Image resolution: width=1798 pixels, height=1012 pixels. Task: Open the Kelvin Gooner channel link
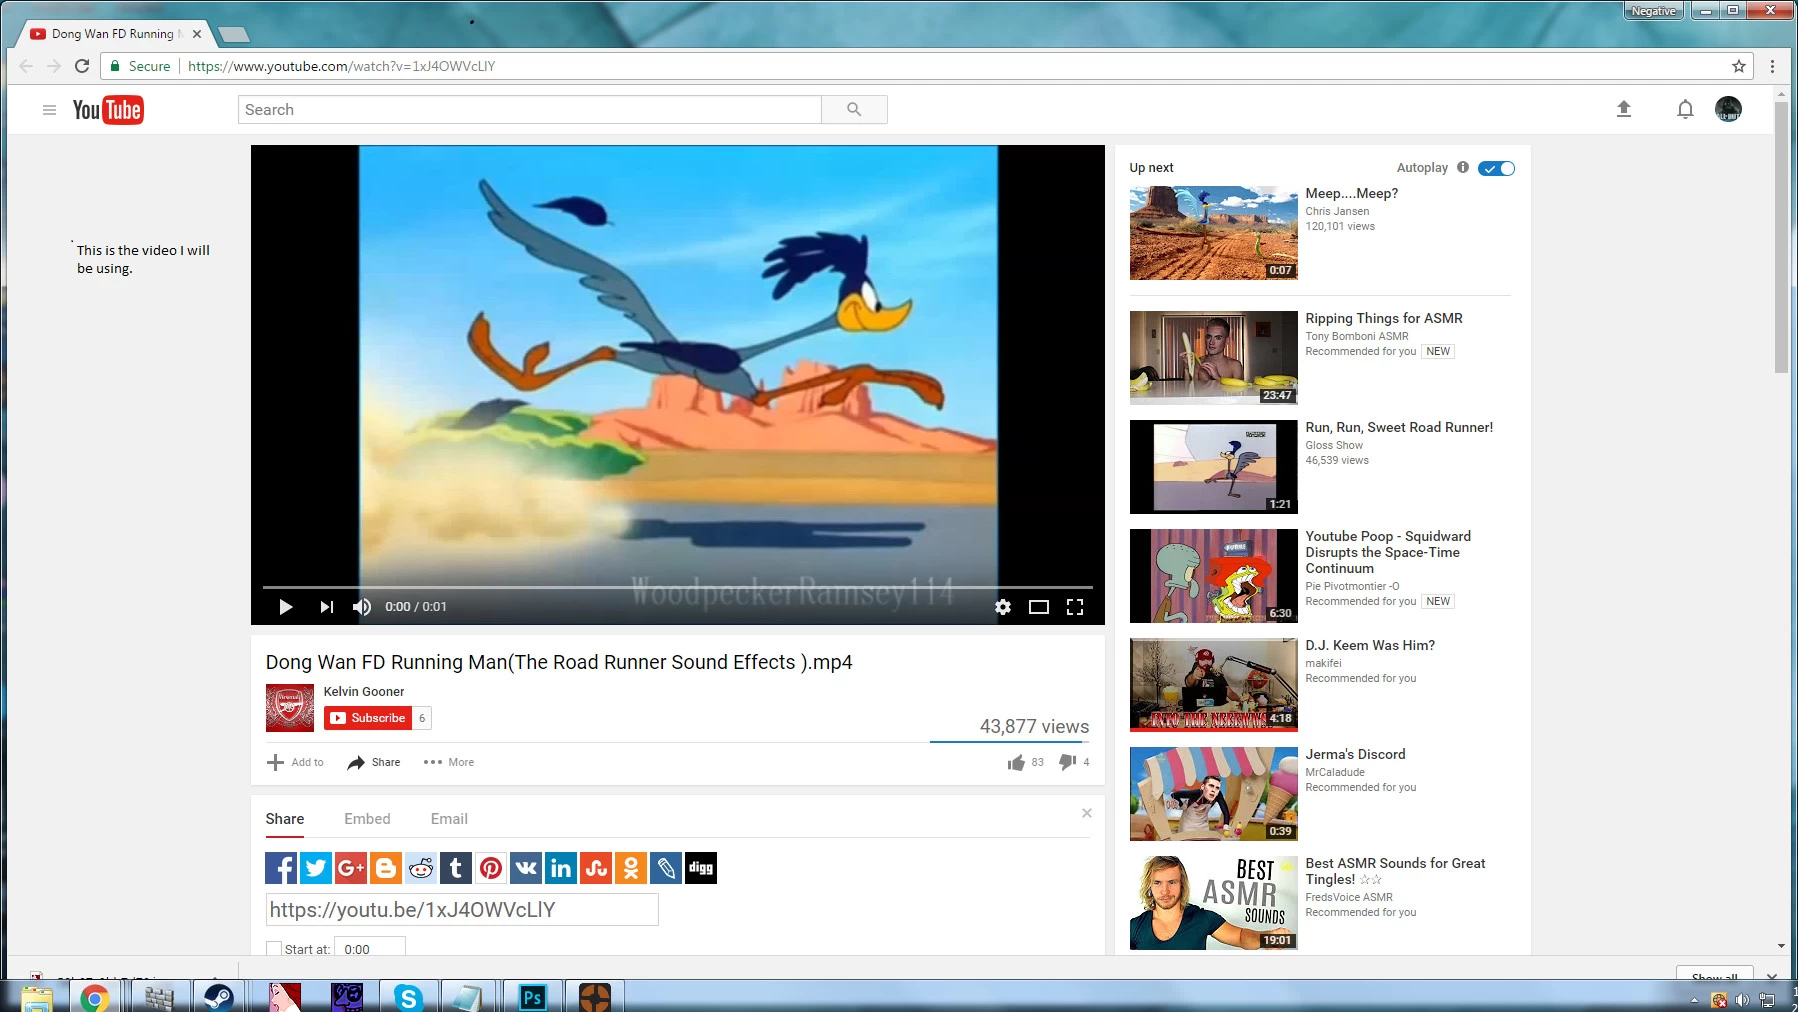coord(364,691)
